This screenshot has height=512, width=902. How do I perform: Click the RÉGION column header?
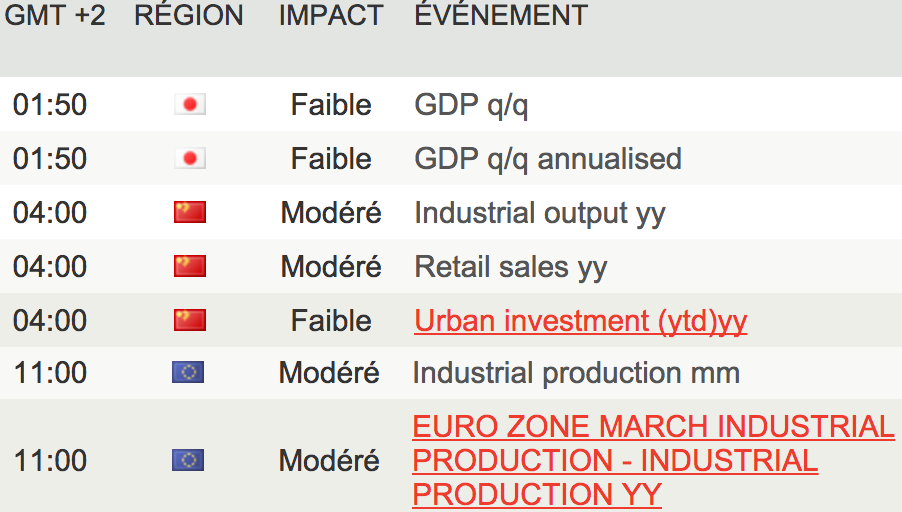(188, 16)
